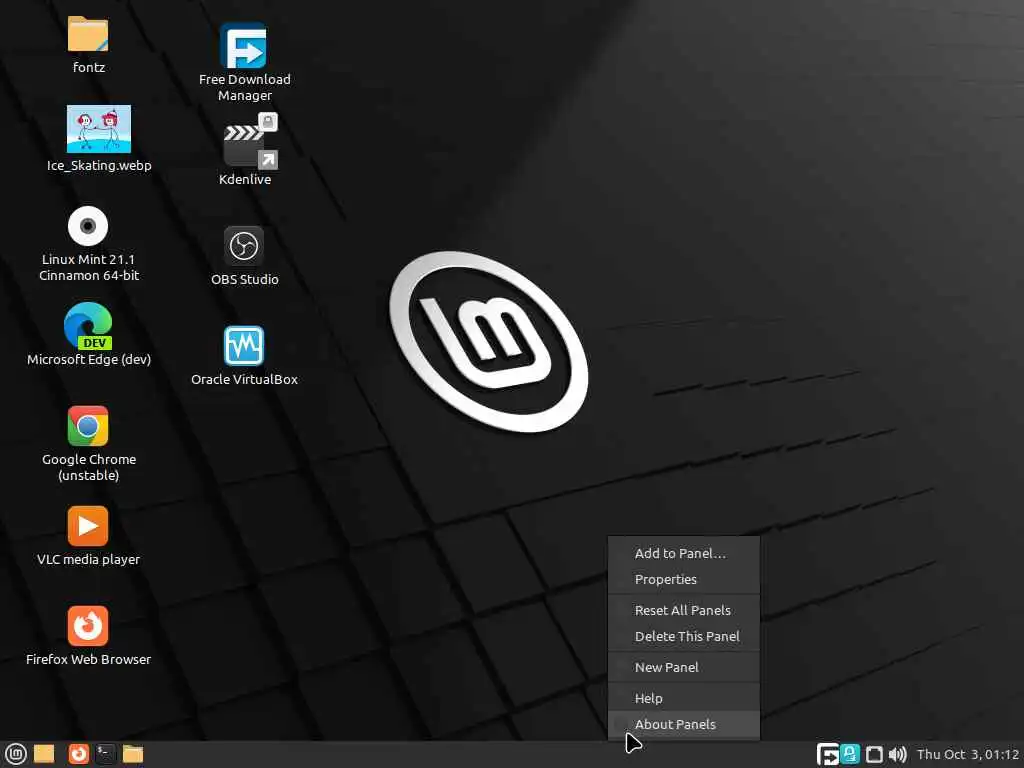Open Help from panel menu
This screenshot has height=768, width=1024.
(684, 698)
